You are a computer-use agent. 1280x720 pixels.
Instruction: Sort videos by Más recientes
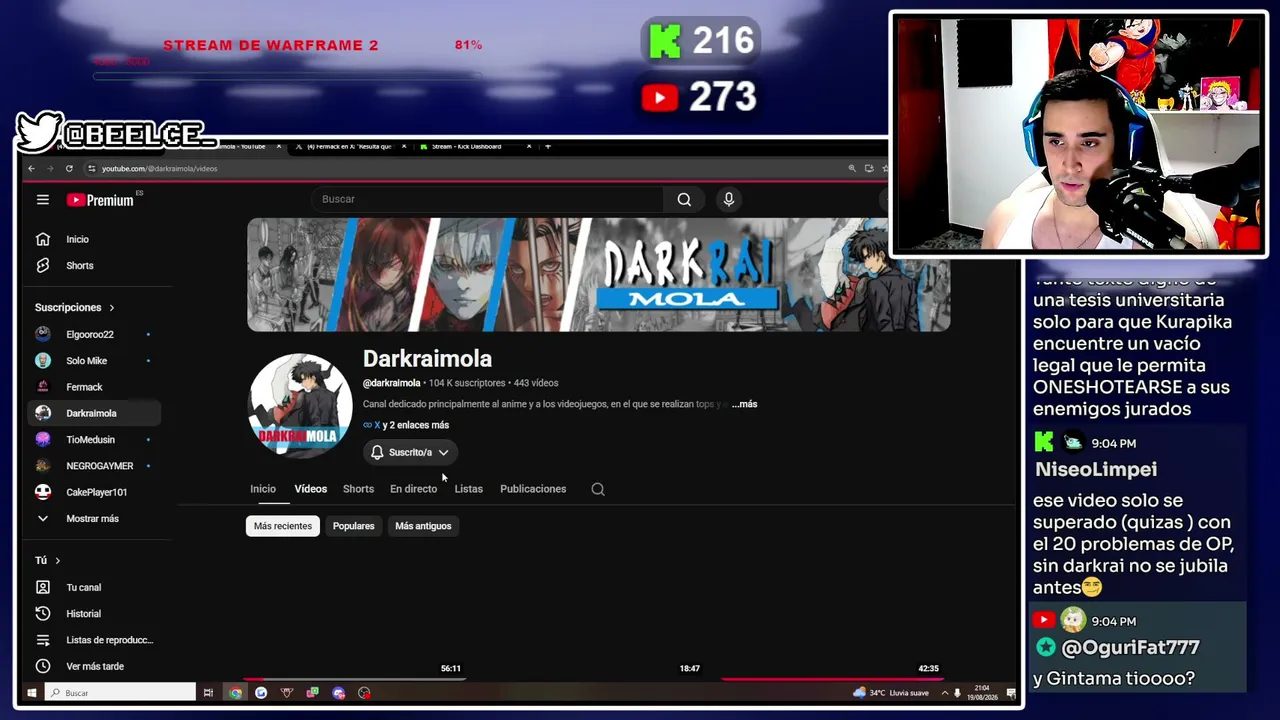[283, 526]
